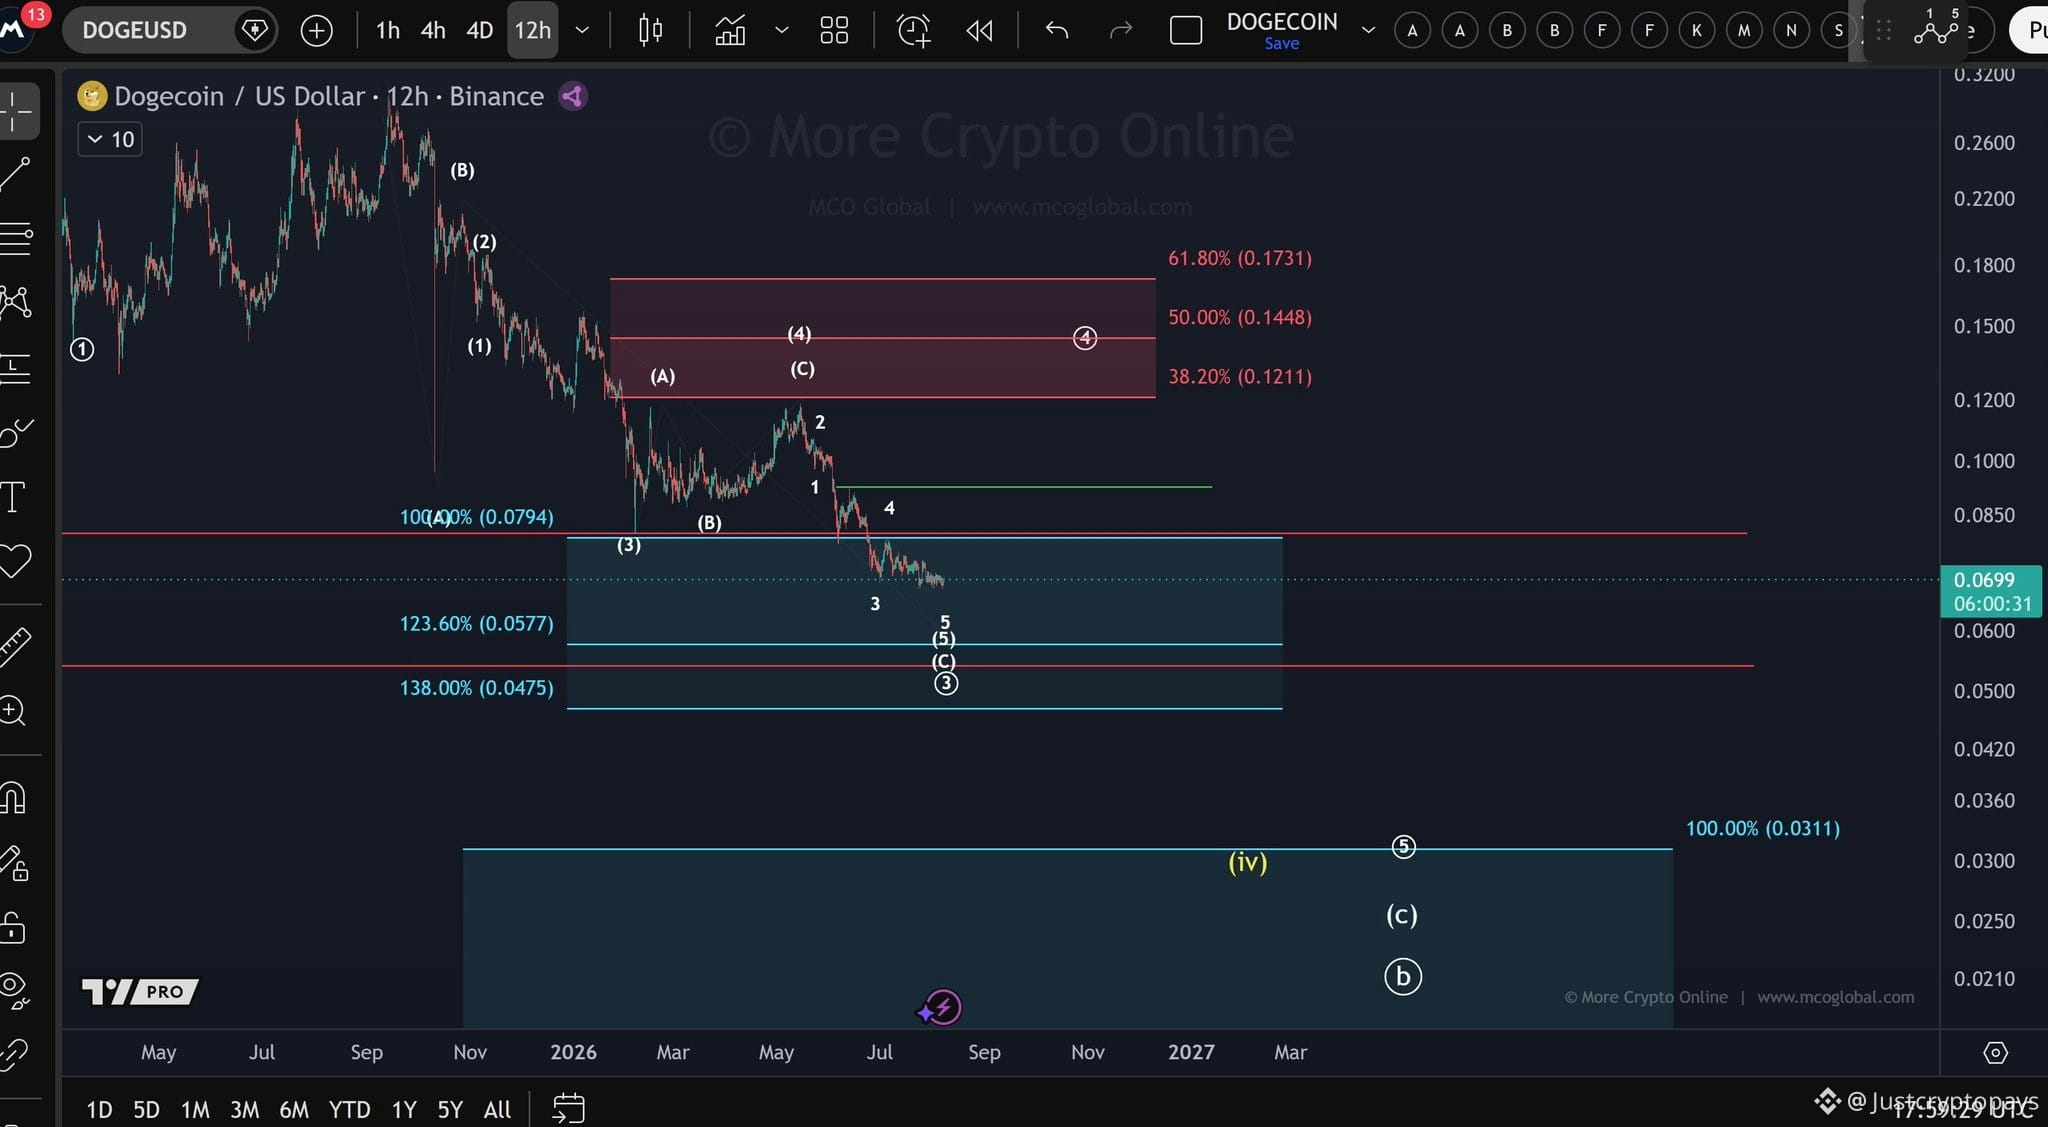This screenshot has width=2048, height=1127.
Task: Toggle stay in drawing mode
Action: pyautogui.click(x=16, y=864)
